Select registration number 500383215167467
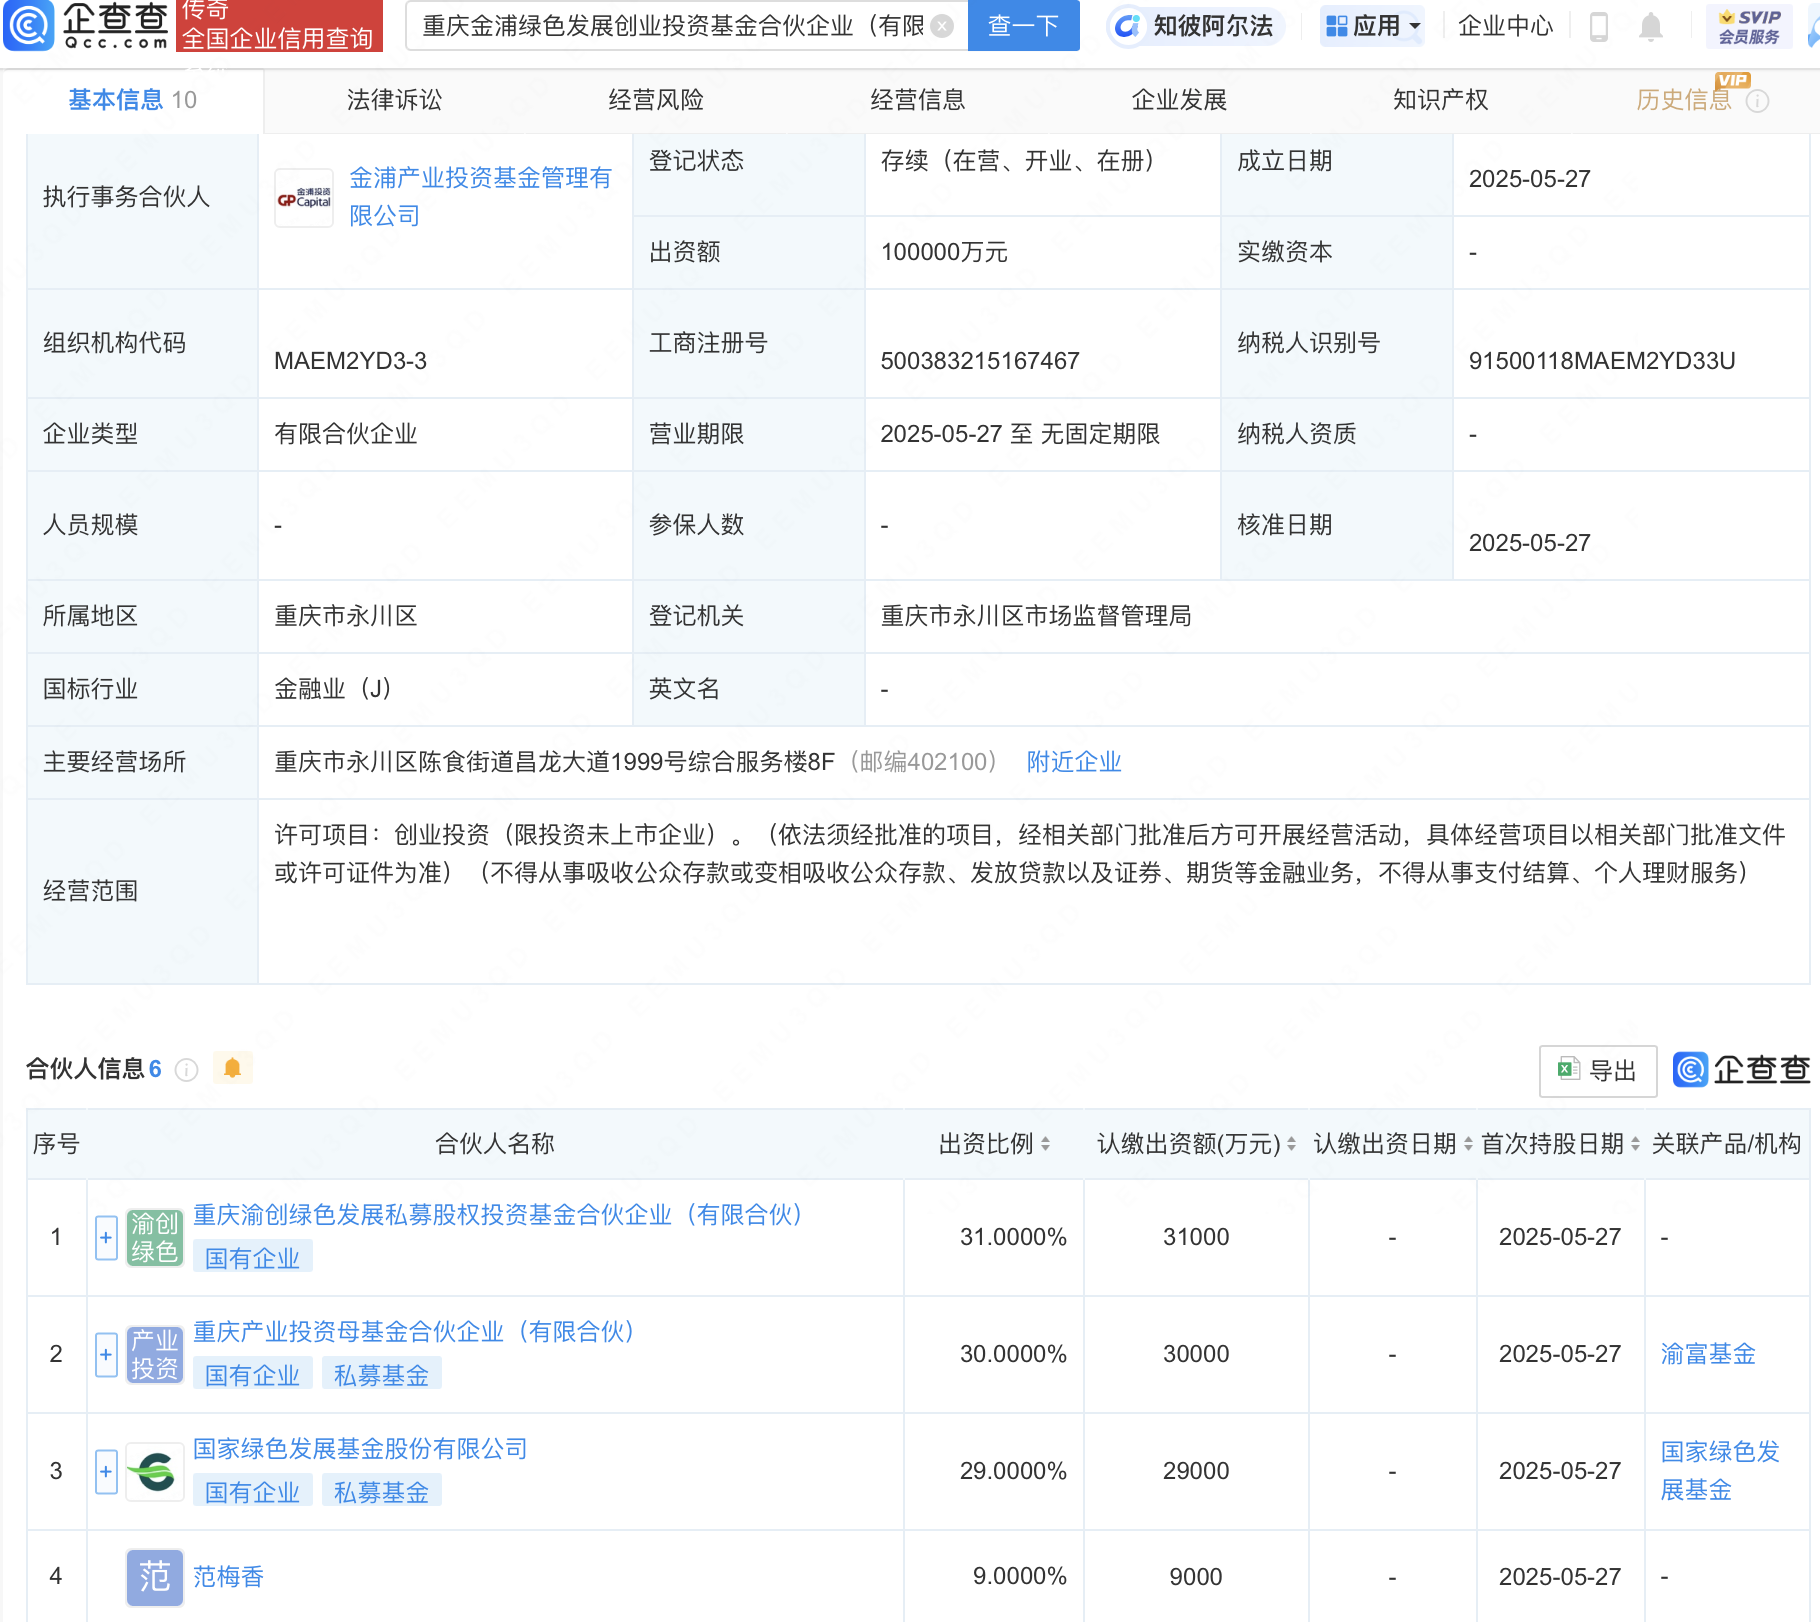 (980, 361)
